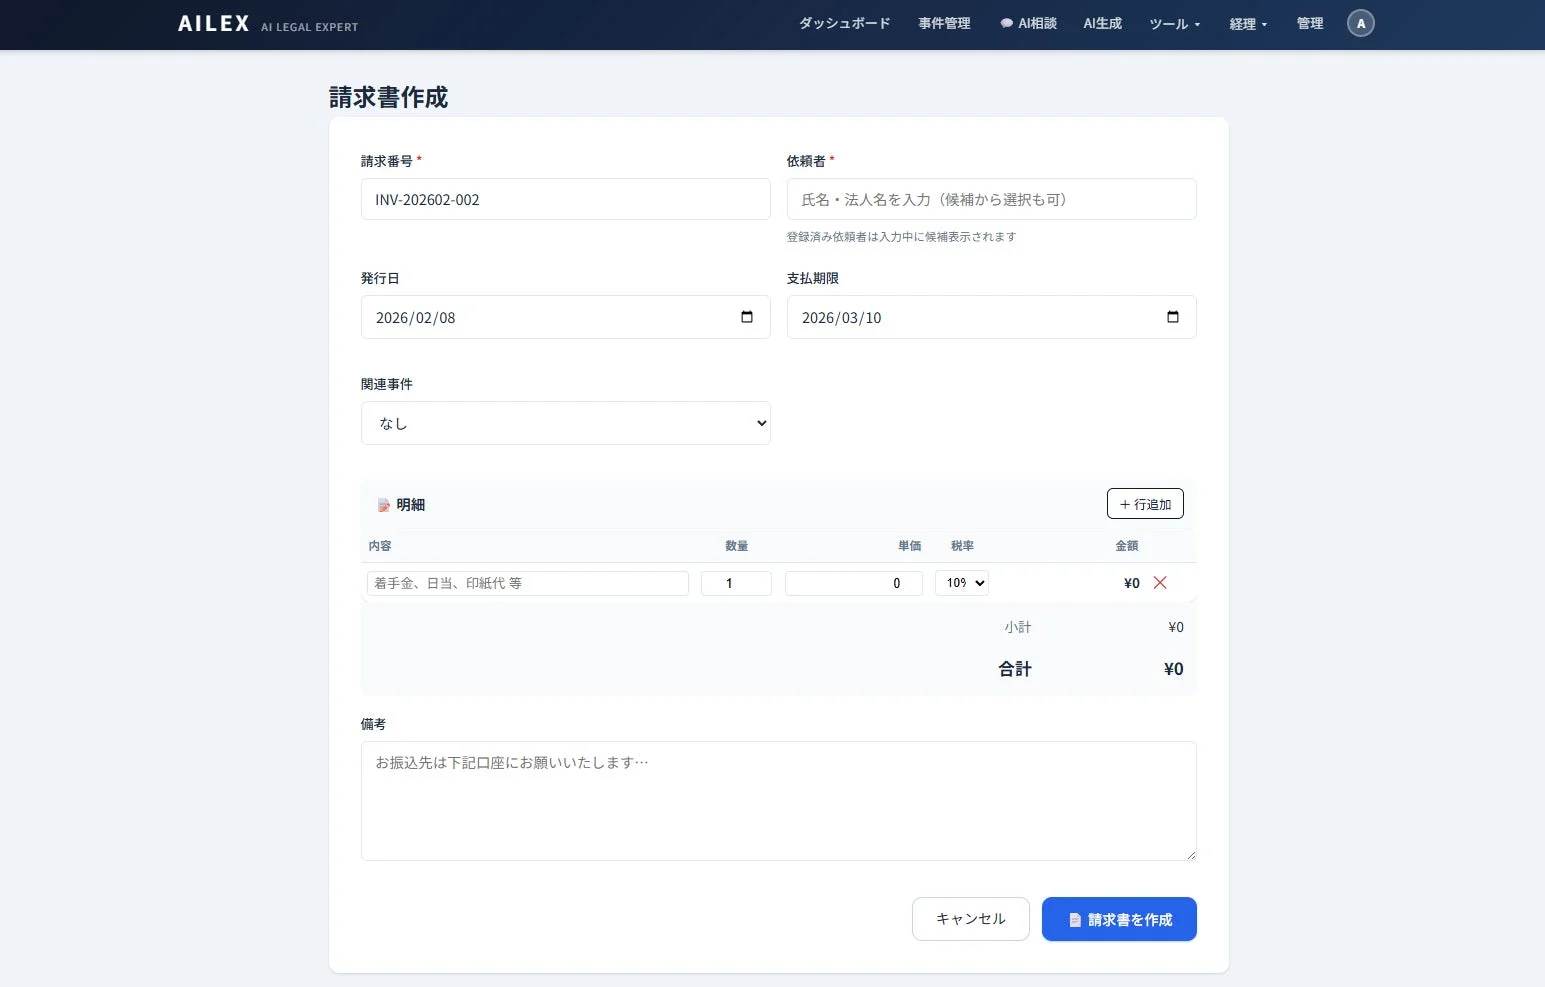The width and height of the screenshot is (1545, 987).
Task: Click the 依頼者 input field
Action: [x=990, y=199]
